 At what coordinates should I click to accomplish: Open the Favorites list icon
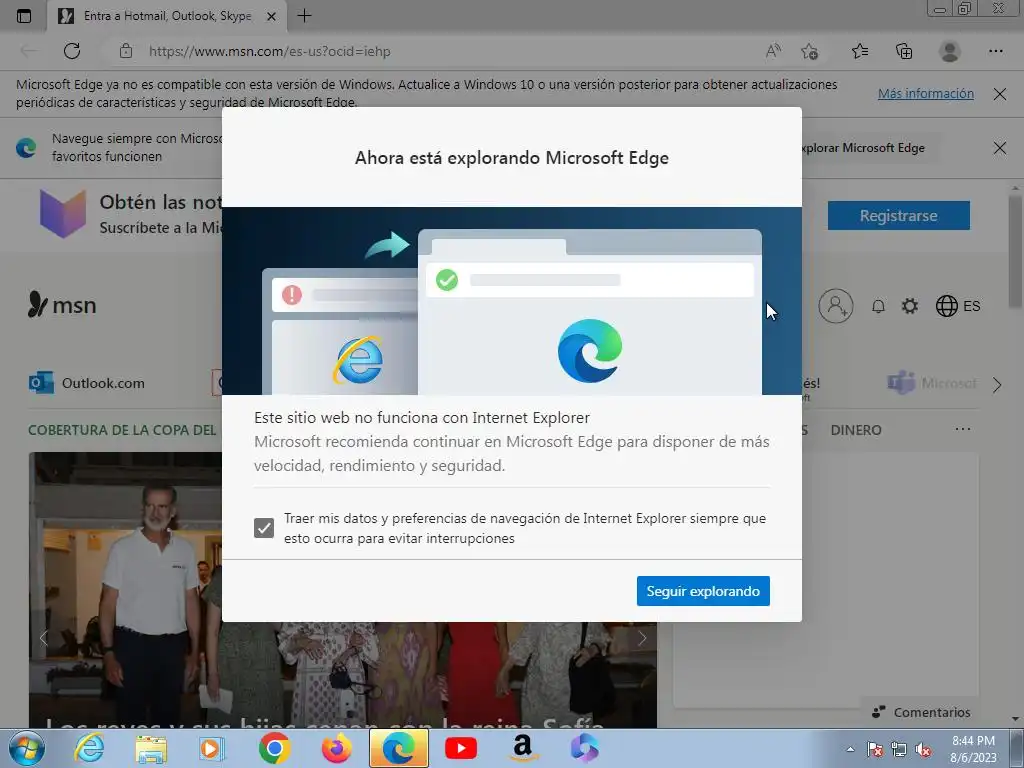(860, 51)
